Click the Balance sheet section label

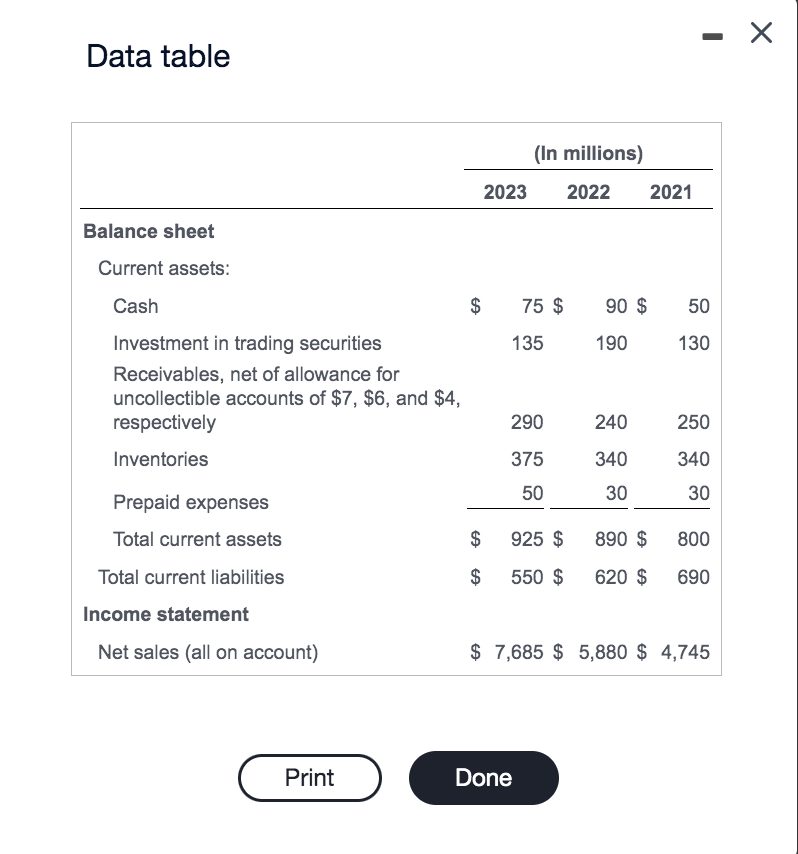[x=148, y=231]
